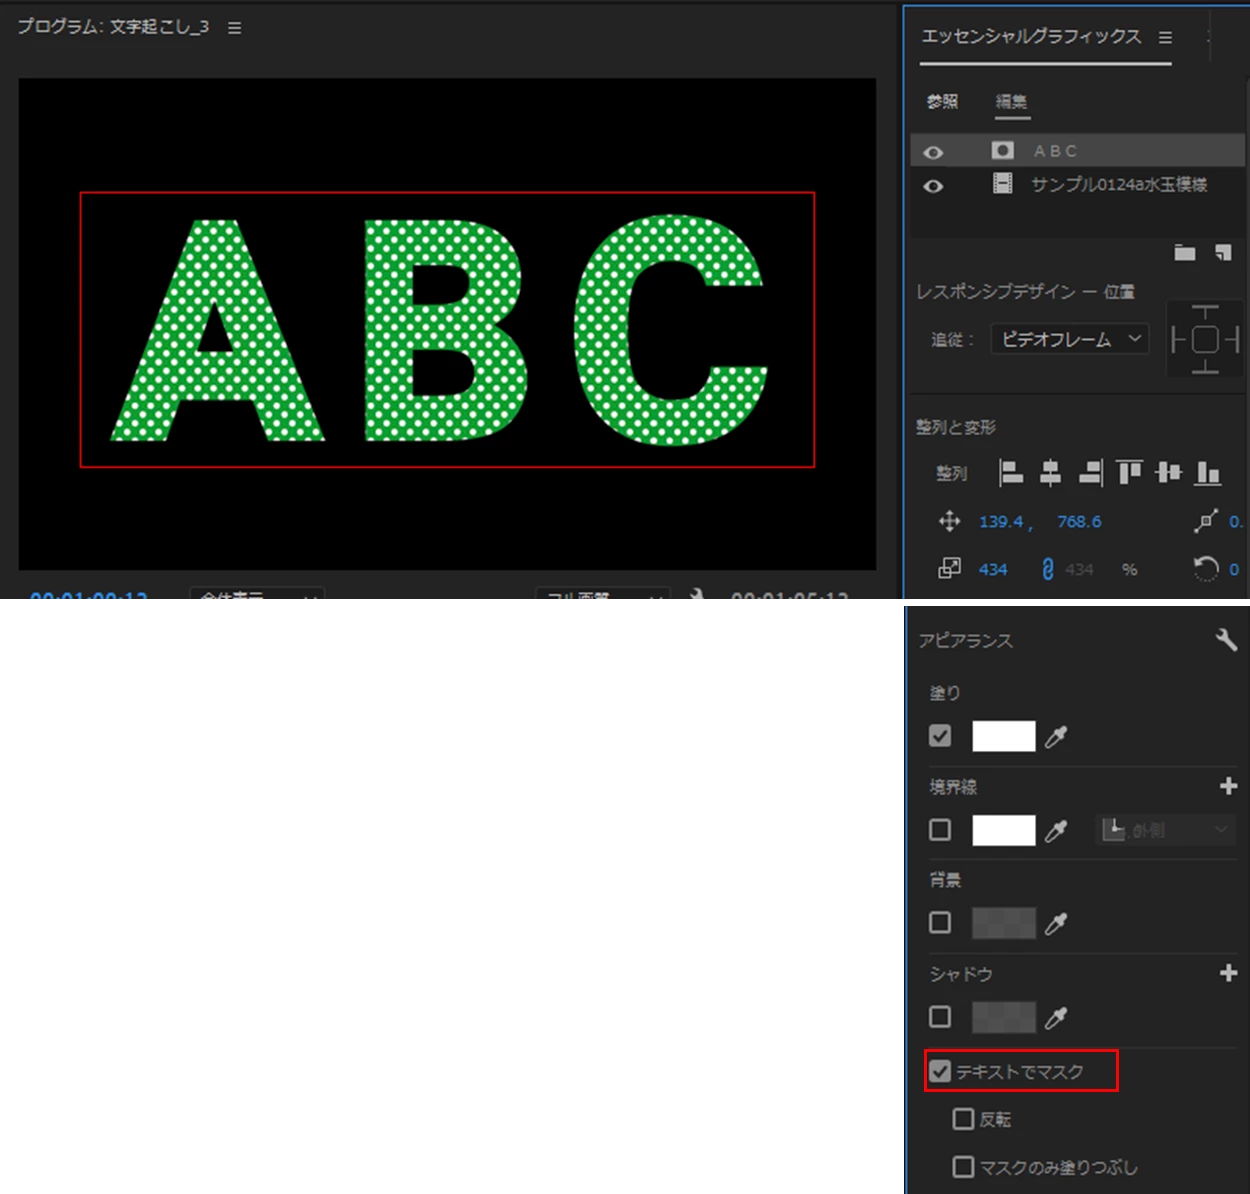Hide the ABC layer with eye icon
This screenshot has width=1250, height=1194.
coord(933,152)
